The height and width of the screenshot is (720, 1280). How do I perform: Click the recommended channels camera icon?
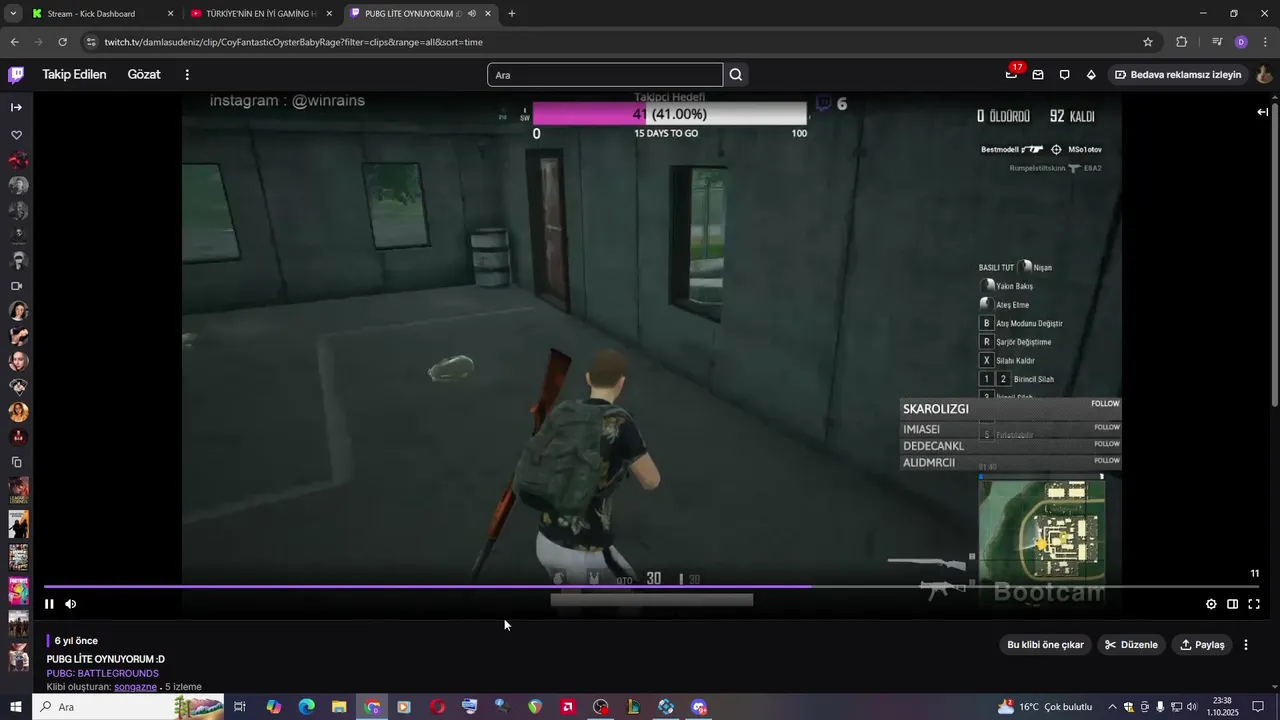point(16,286)
